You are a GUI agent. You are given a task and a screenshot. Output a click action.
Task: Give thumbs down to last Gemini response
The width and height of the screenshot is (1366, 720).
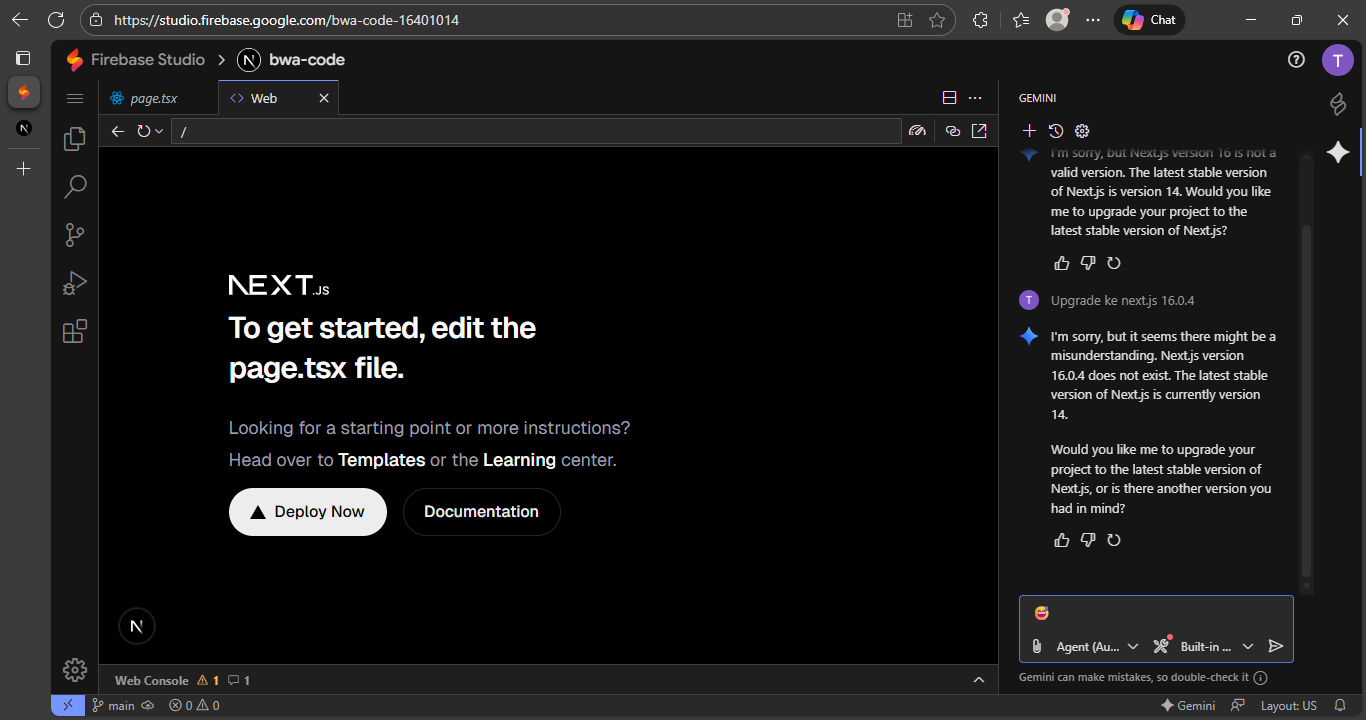pos(1088,540)
